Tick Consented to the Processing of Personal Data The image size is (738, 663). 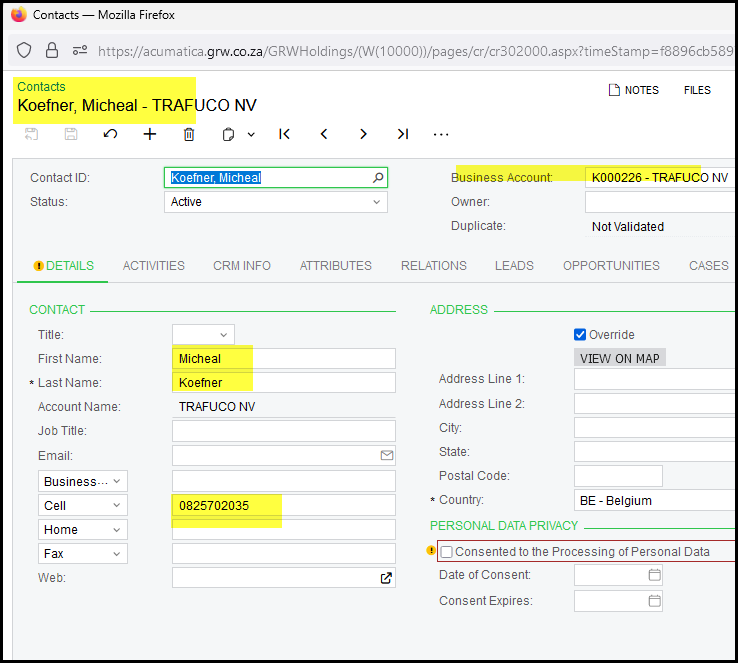tap(447, 552)
